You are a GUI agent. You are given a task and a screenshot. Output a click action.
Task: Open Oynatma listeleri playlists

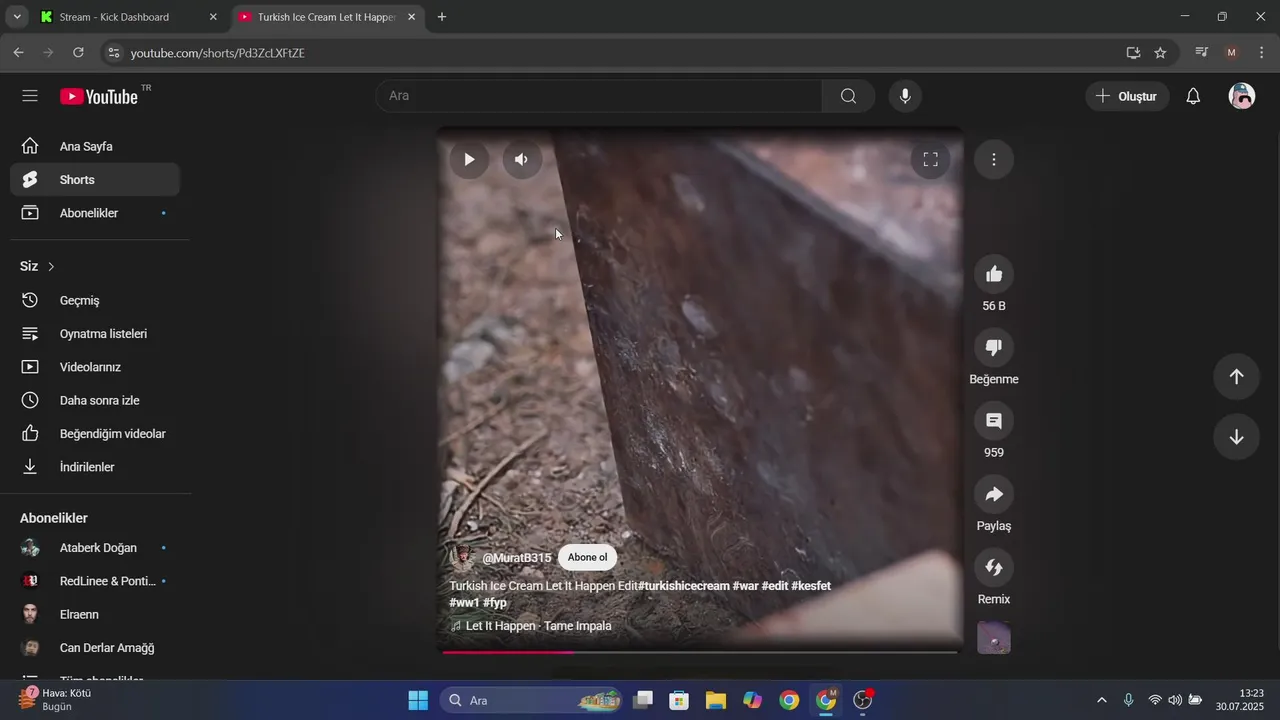[95, 334]
